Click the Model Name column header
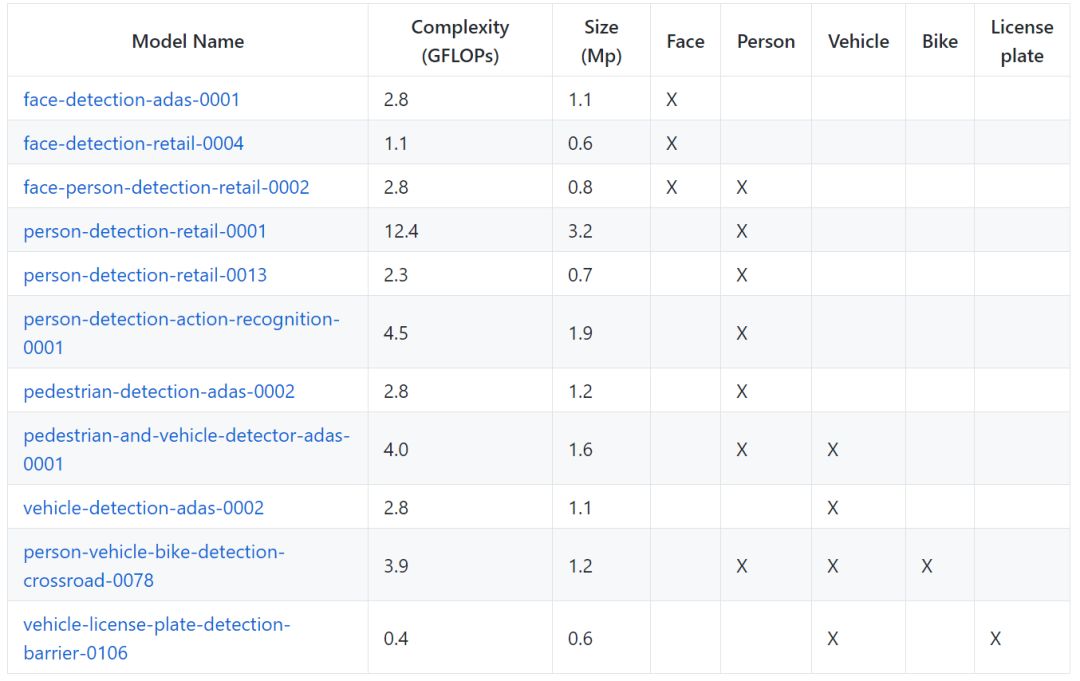Viewport: 1080px width, 681px height. (x=188, y=41)
